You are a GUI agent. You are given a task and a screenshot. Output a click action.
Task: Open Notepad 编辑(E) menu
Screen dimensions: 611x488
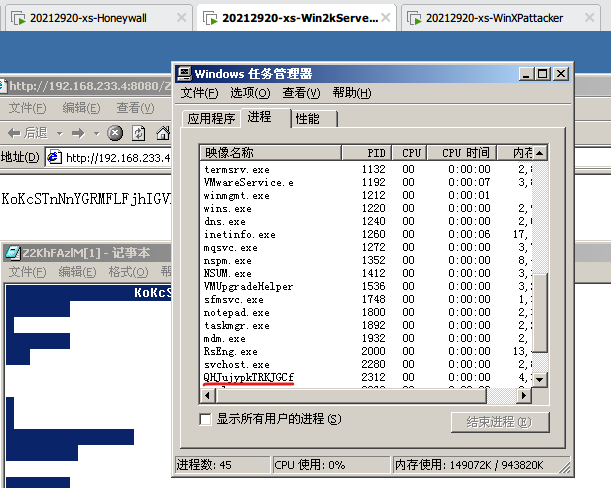[x=77, y=272]
